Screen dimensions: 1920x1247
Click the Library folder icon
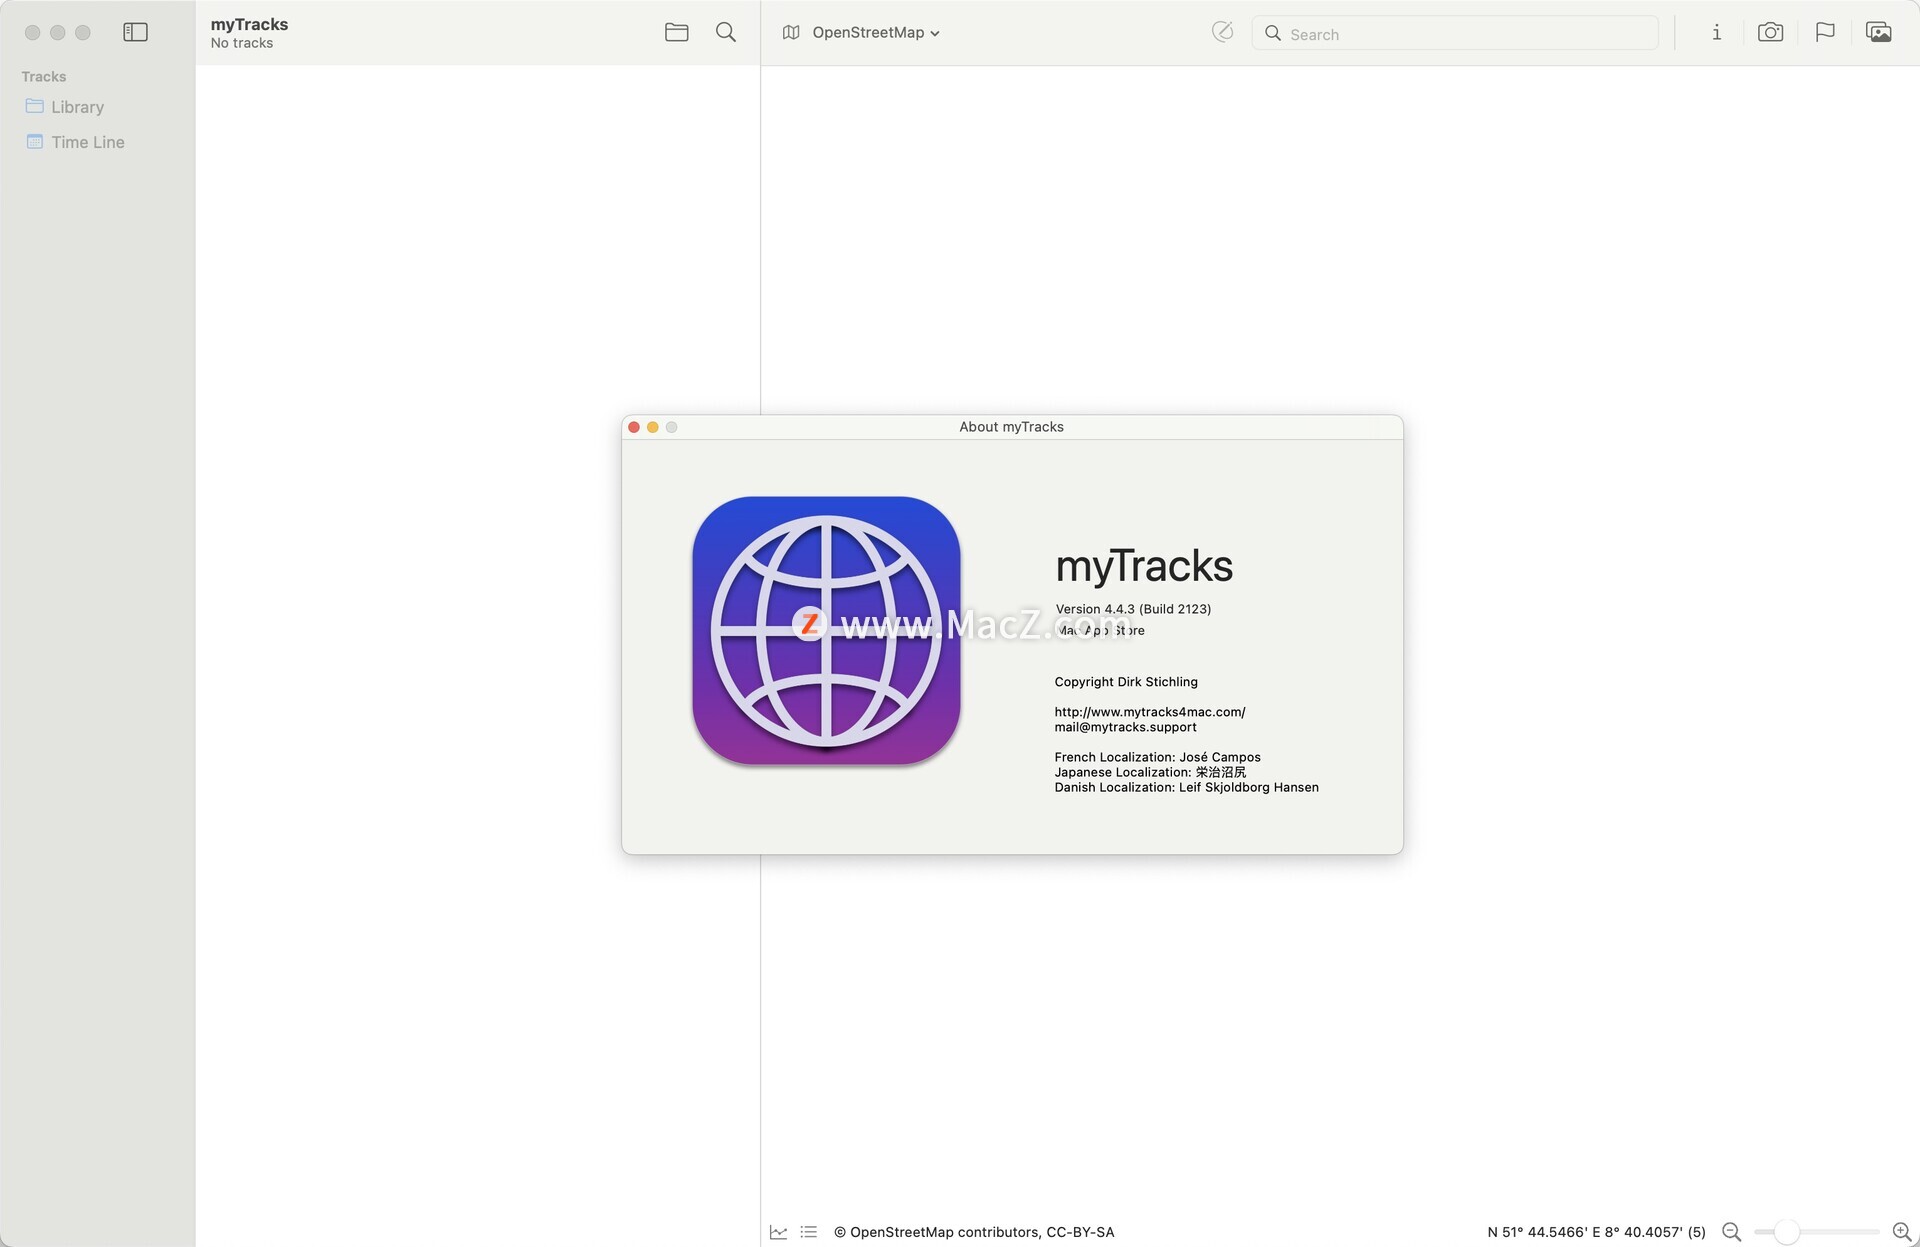point(35,106)
